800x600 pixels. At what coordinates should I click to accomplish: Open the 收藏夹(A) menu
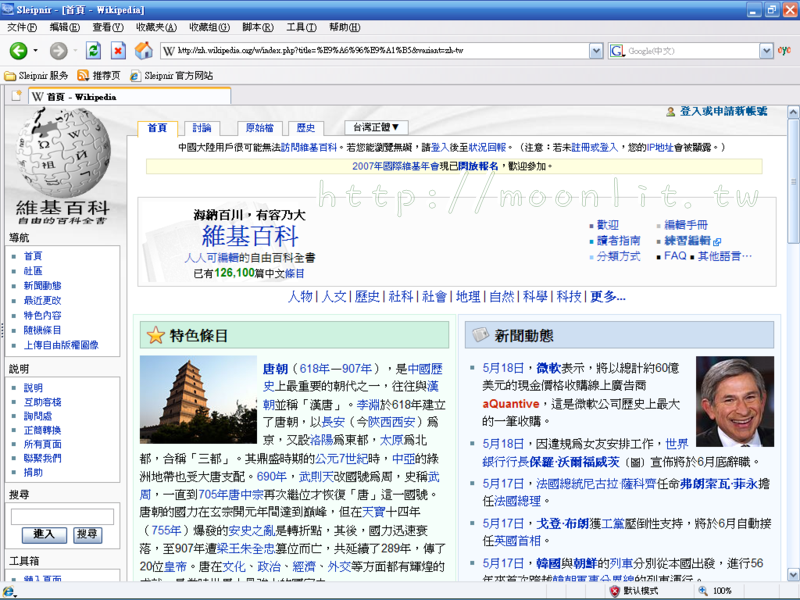(x=156, y=27)
